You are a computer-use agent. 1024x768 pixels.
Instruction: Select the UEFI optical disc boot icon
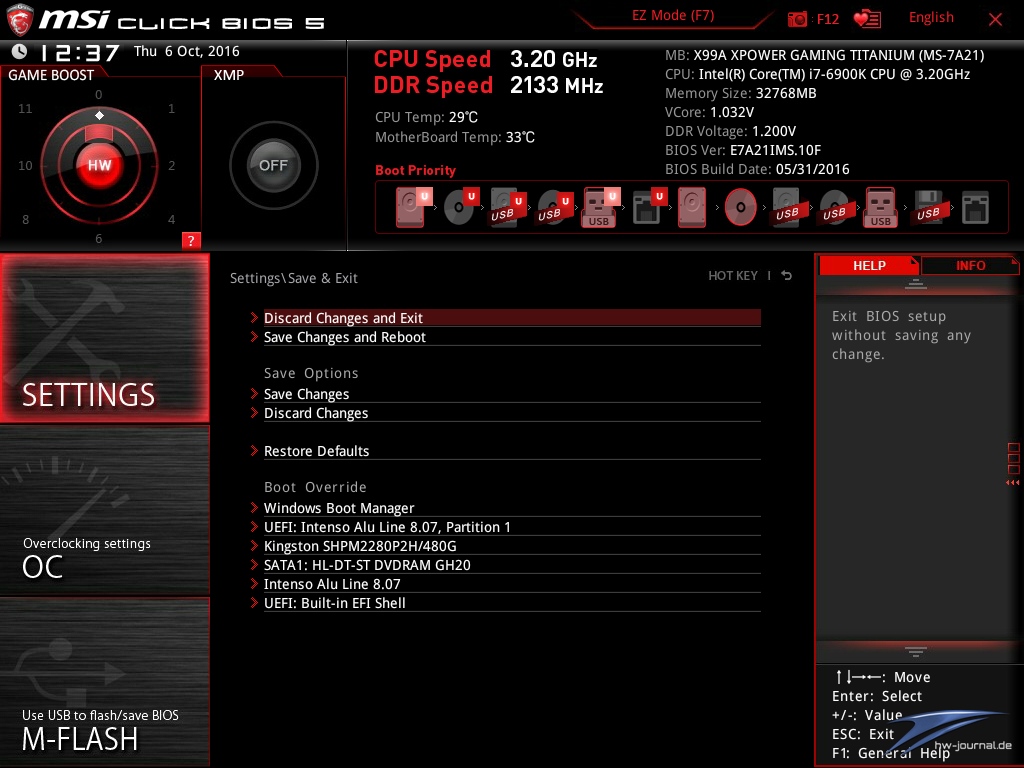tap(460, 207)
